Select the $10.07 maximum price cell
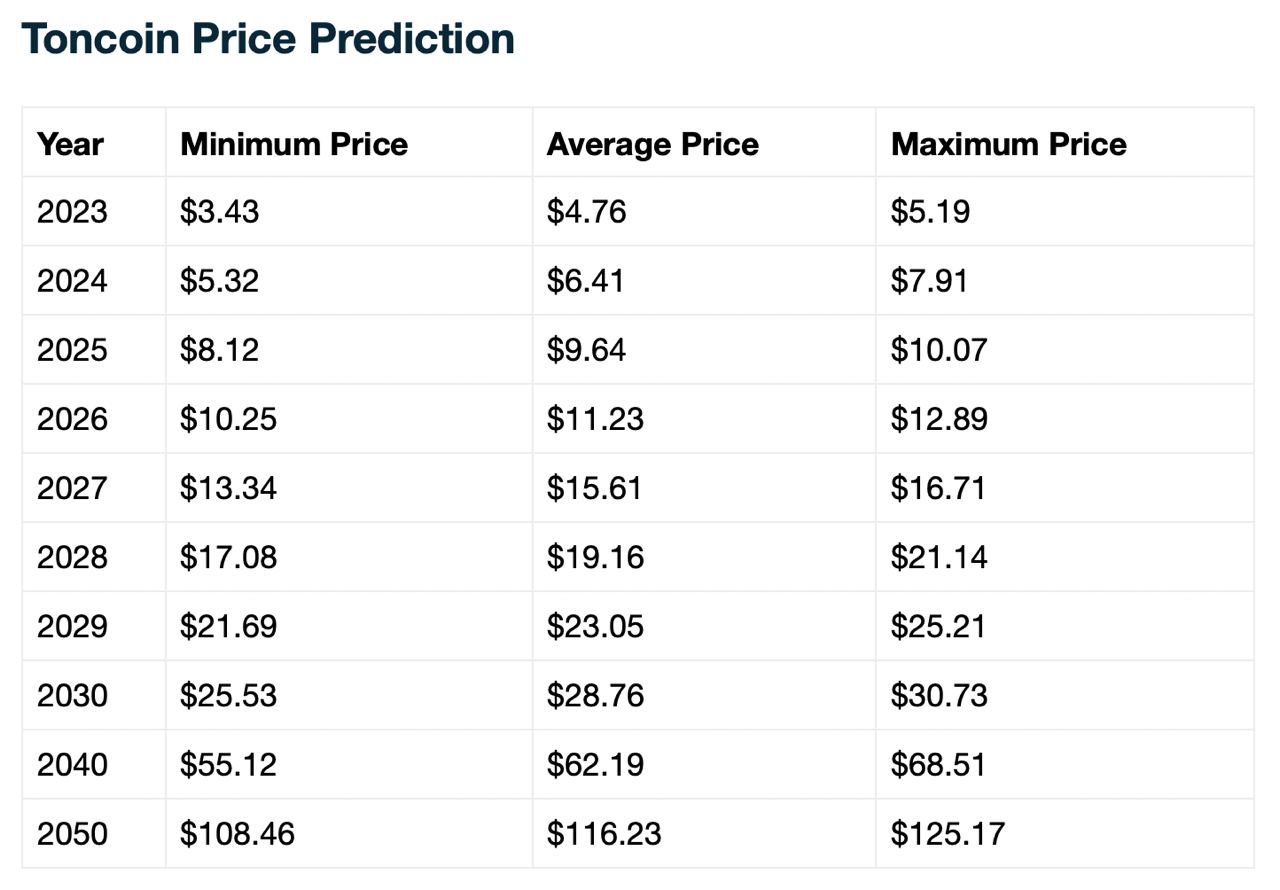Image resolution: width=1280 pixels, height=890 pixels. click(938, 350)
